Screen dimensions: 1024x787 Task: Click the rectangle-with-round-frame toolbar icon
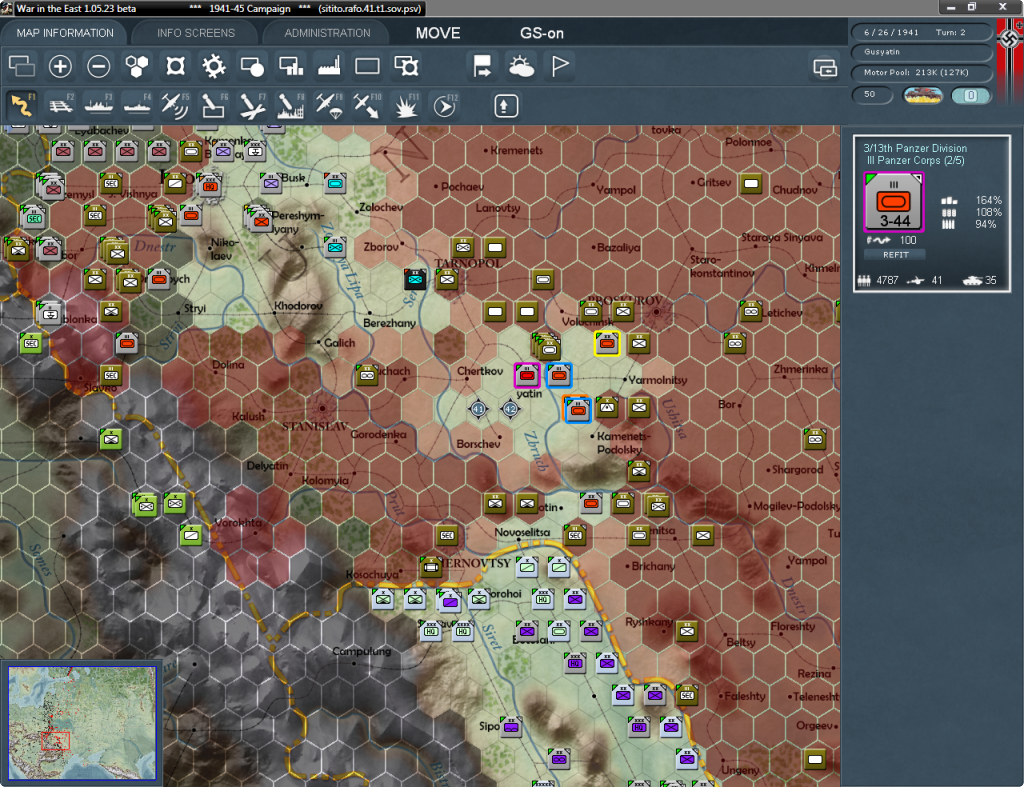(x=406, y=66)
